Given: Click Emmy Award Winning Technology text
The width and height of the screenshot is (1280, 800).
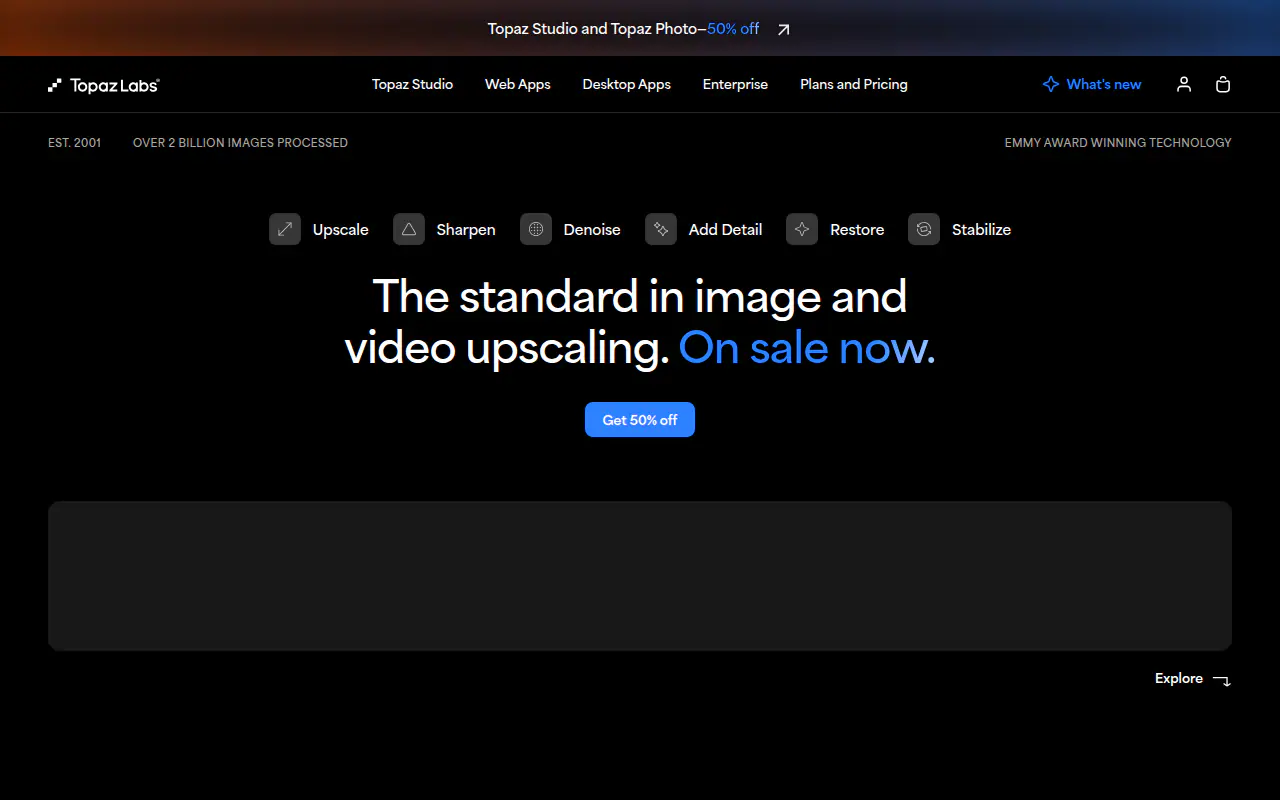Looking at the screenshot, I should tap(1118, 143).
